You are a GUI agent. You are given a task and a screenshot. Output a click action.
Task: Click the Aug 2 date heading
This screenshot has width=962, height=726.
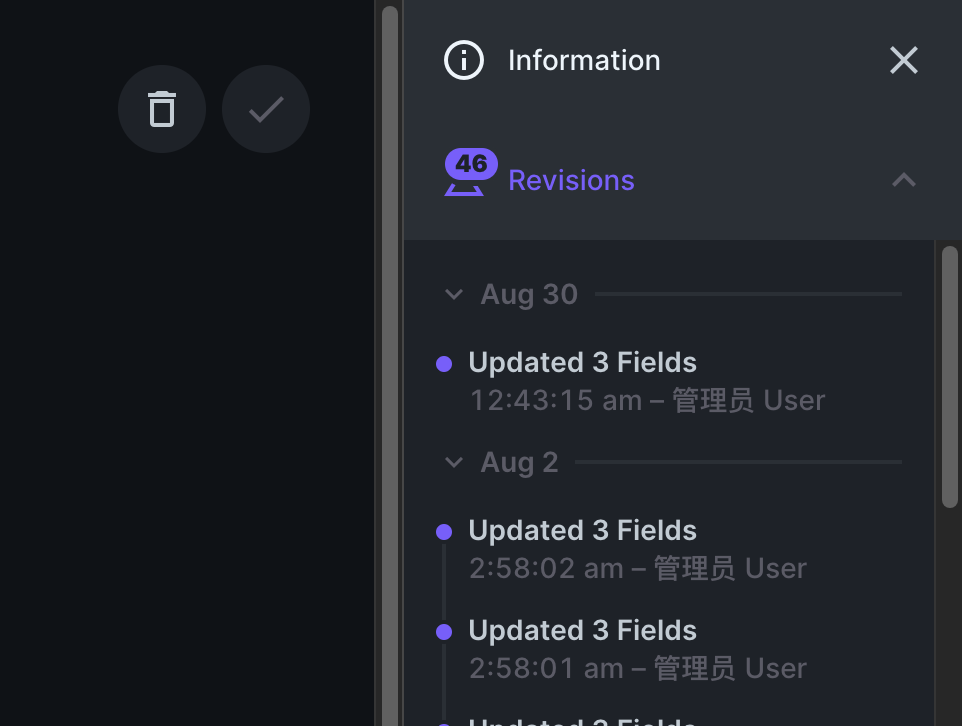(x=519, y=462)
